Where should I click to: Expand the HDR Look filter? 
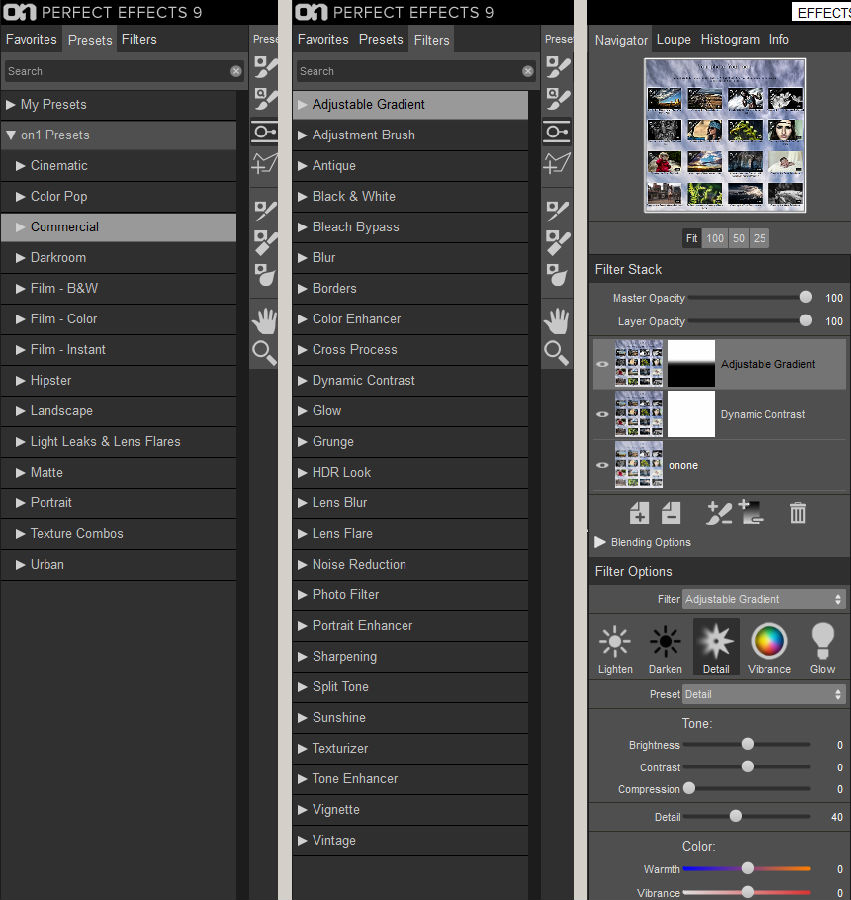[x=302, y=473]
